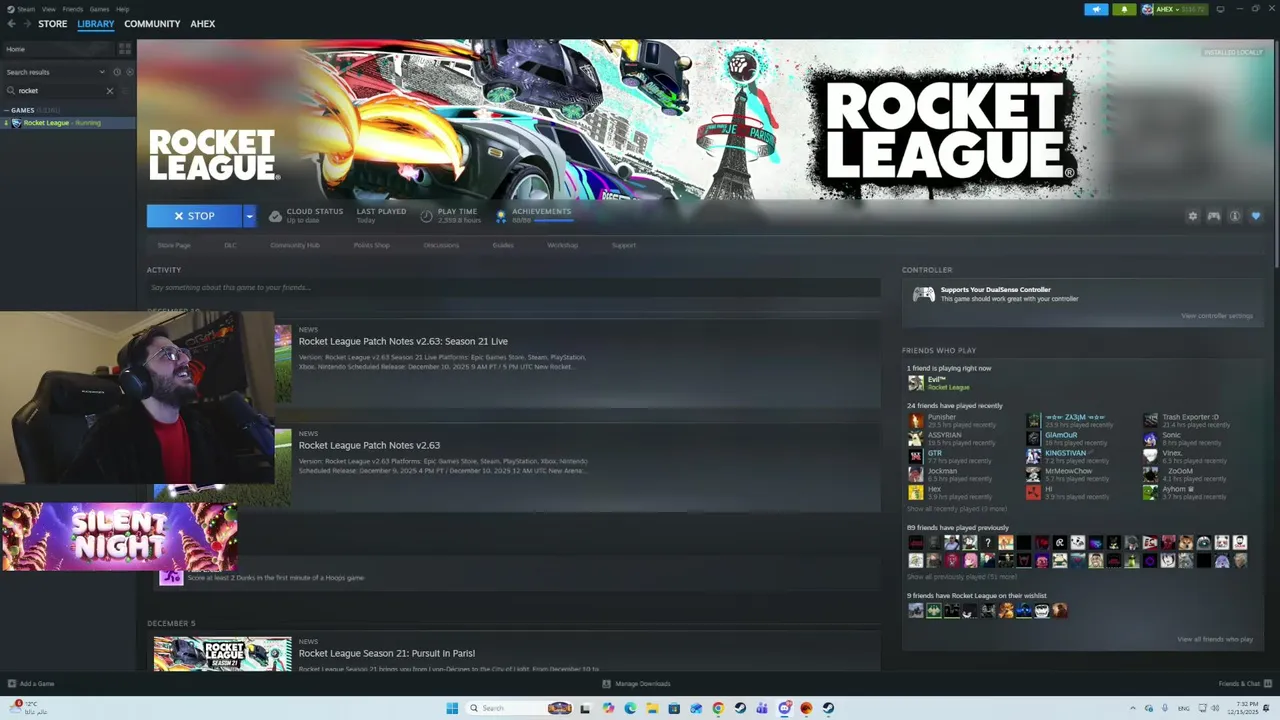Show game info circle icon
Image resolution: width=1280 pixels, height=720 pixels.
1235,216
